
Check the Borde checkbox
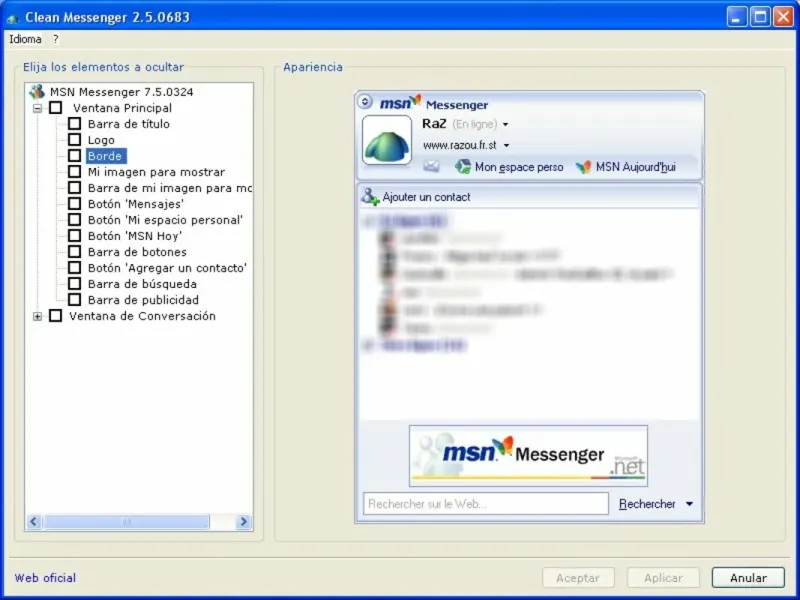74,156
